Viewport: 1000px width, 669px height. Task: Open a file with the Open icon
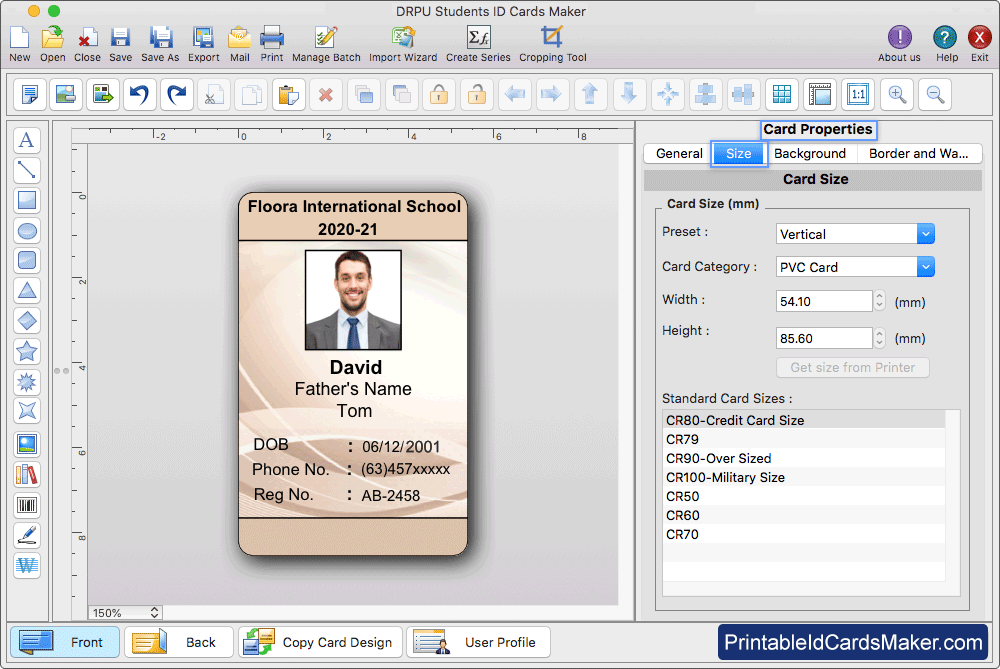pos(52,43)
